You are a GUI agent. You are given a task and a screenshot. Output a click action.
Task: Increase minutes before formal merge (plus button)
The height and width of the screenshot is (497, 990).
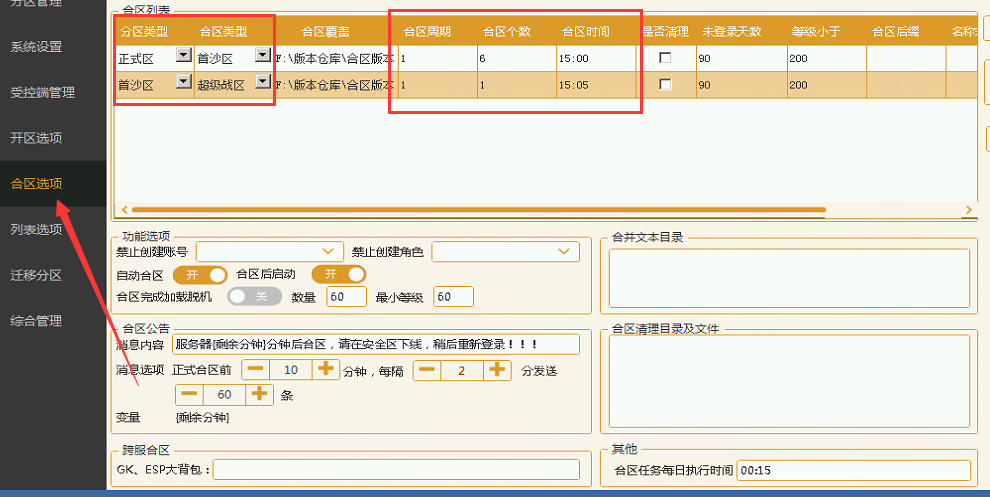(x=326, y=369)
